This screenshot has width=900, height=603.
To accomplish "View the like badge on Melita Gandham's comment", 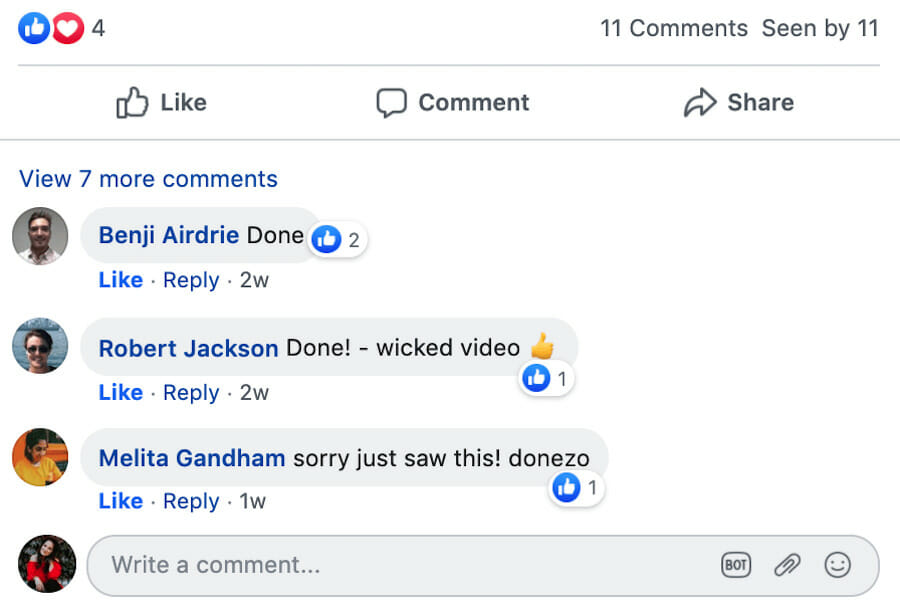I will tap(576, 488).
